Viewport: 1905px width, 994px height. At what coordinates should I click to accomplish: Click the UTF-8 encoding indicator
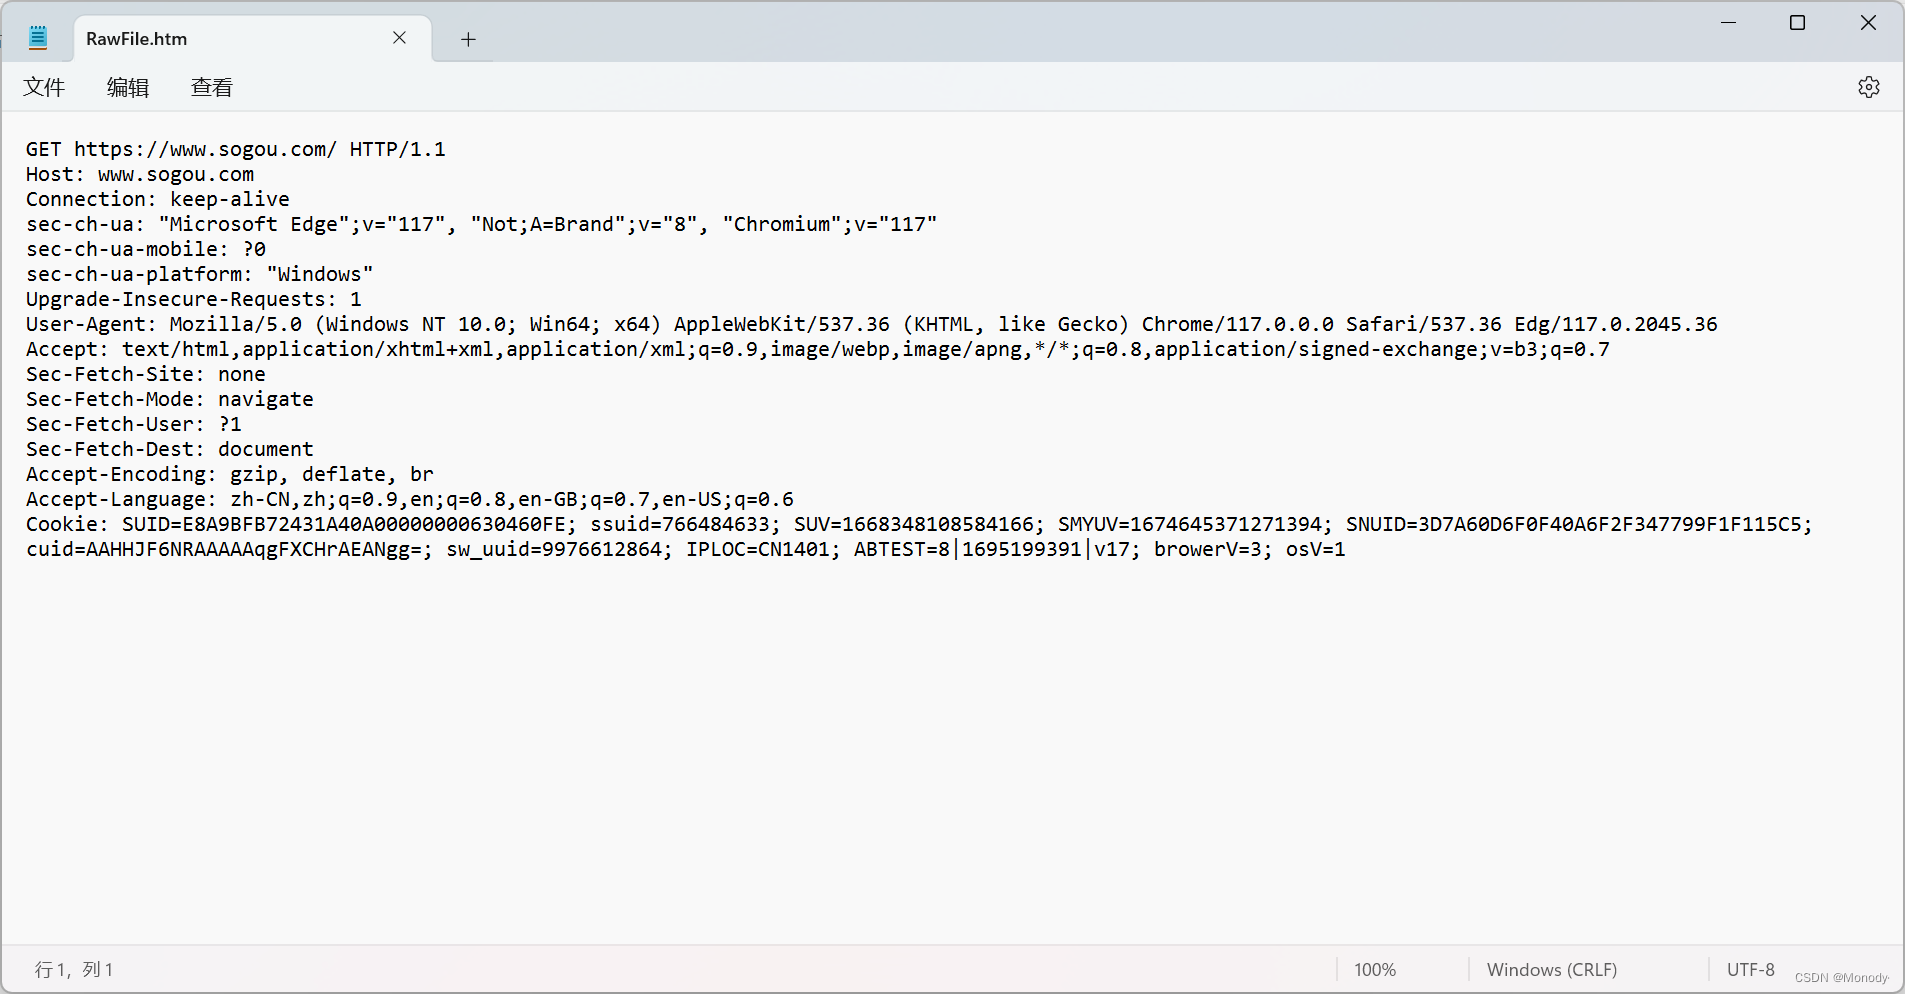point(1751,970)
